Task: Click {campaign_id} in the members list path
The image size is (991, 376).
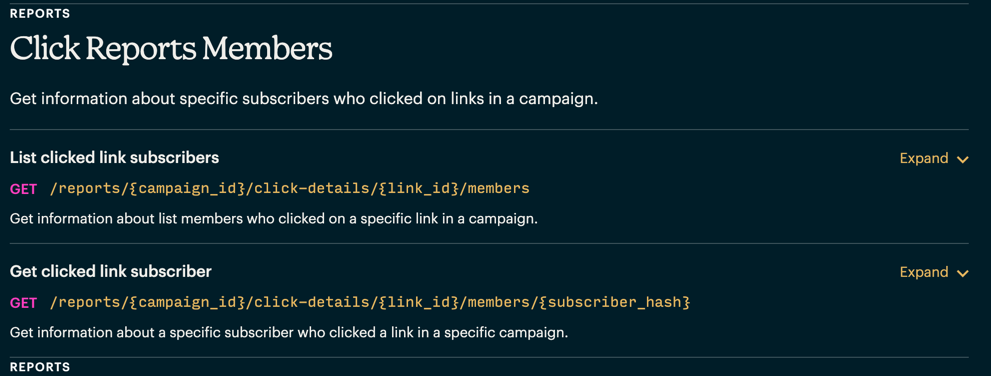Action: 190,188
